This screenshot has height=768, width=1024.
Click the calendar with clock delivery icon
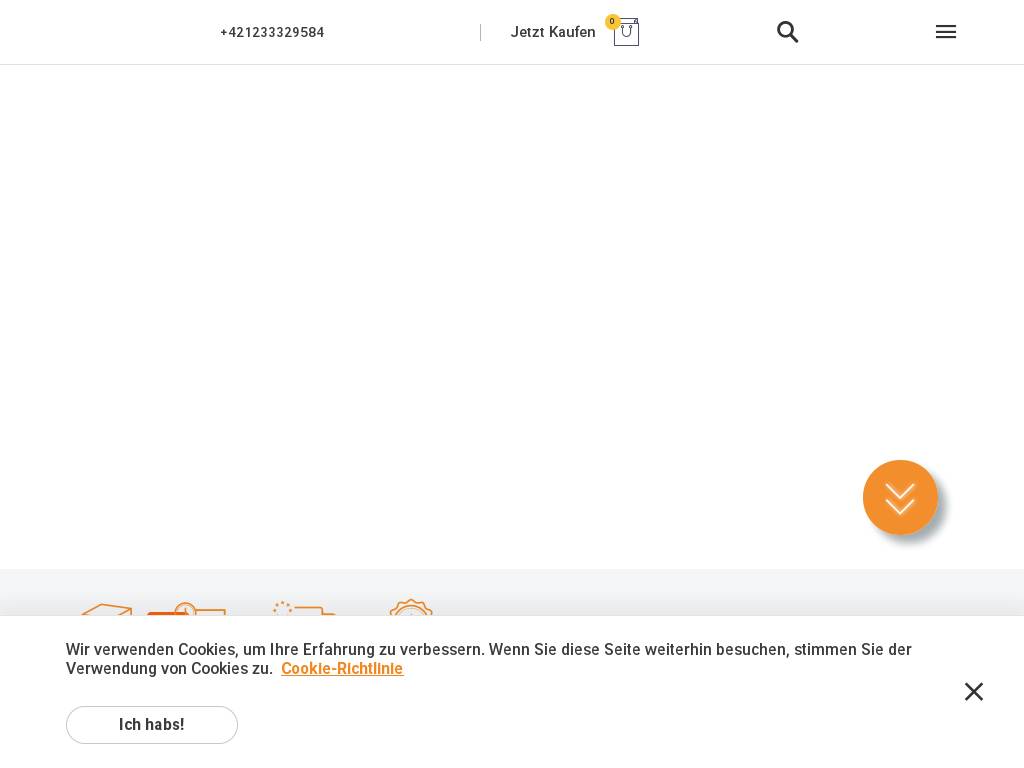(x=187, y=608)
